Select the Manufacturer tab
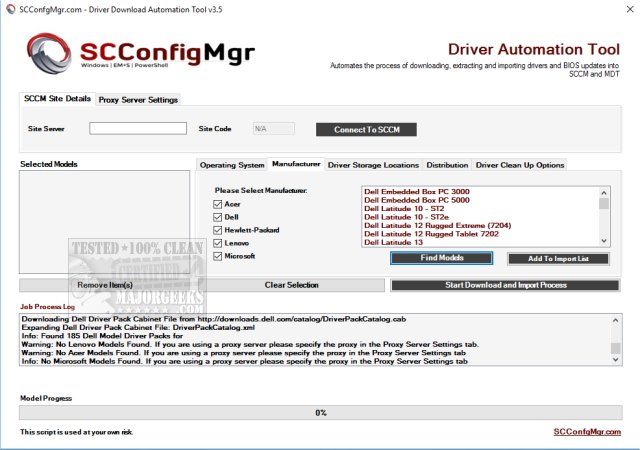640x450 pixels. click(x=296, y=164)
